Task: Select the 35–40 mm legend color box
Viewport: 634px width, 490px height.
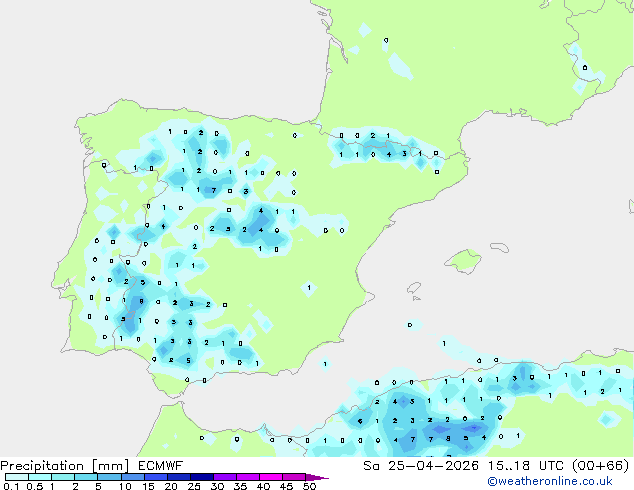Action: click(x=247, y=477)
